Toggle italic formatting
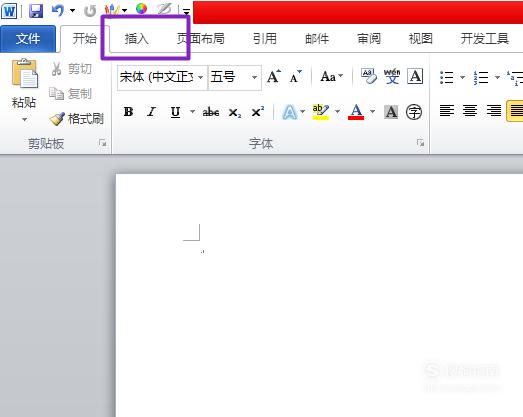 (x=151, y=112)
